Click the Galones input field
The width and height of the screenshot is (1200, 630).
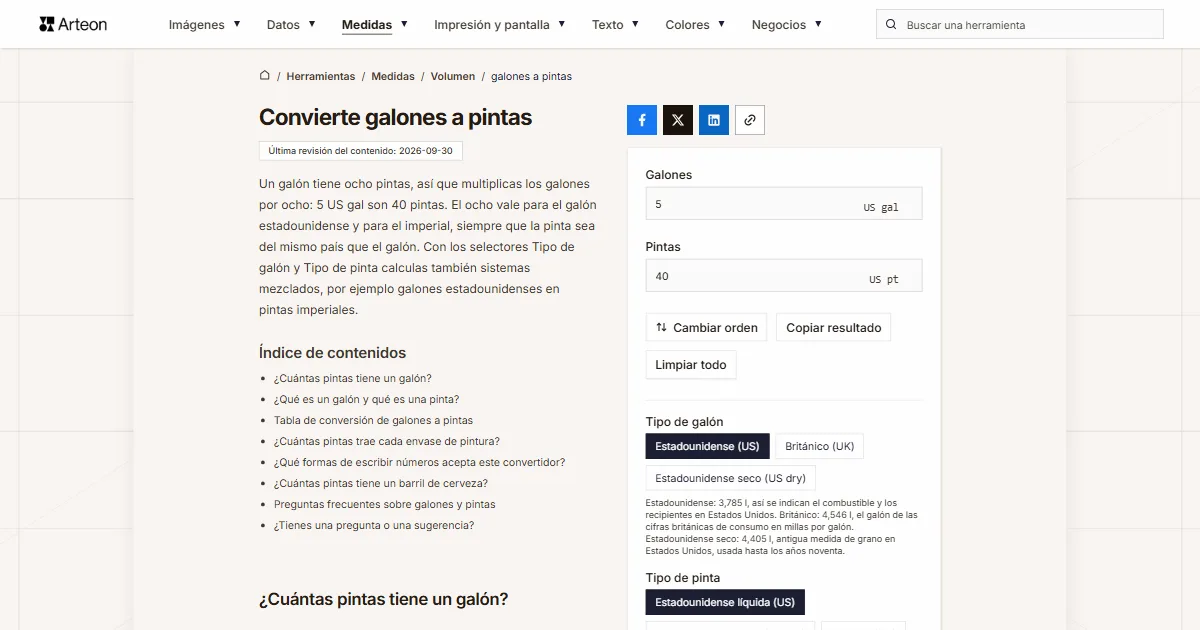coord(784,204)
